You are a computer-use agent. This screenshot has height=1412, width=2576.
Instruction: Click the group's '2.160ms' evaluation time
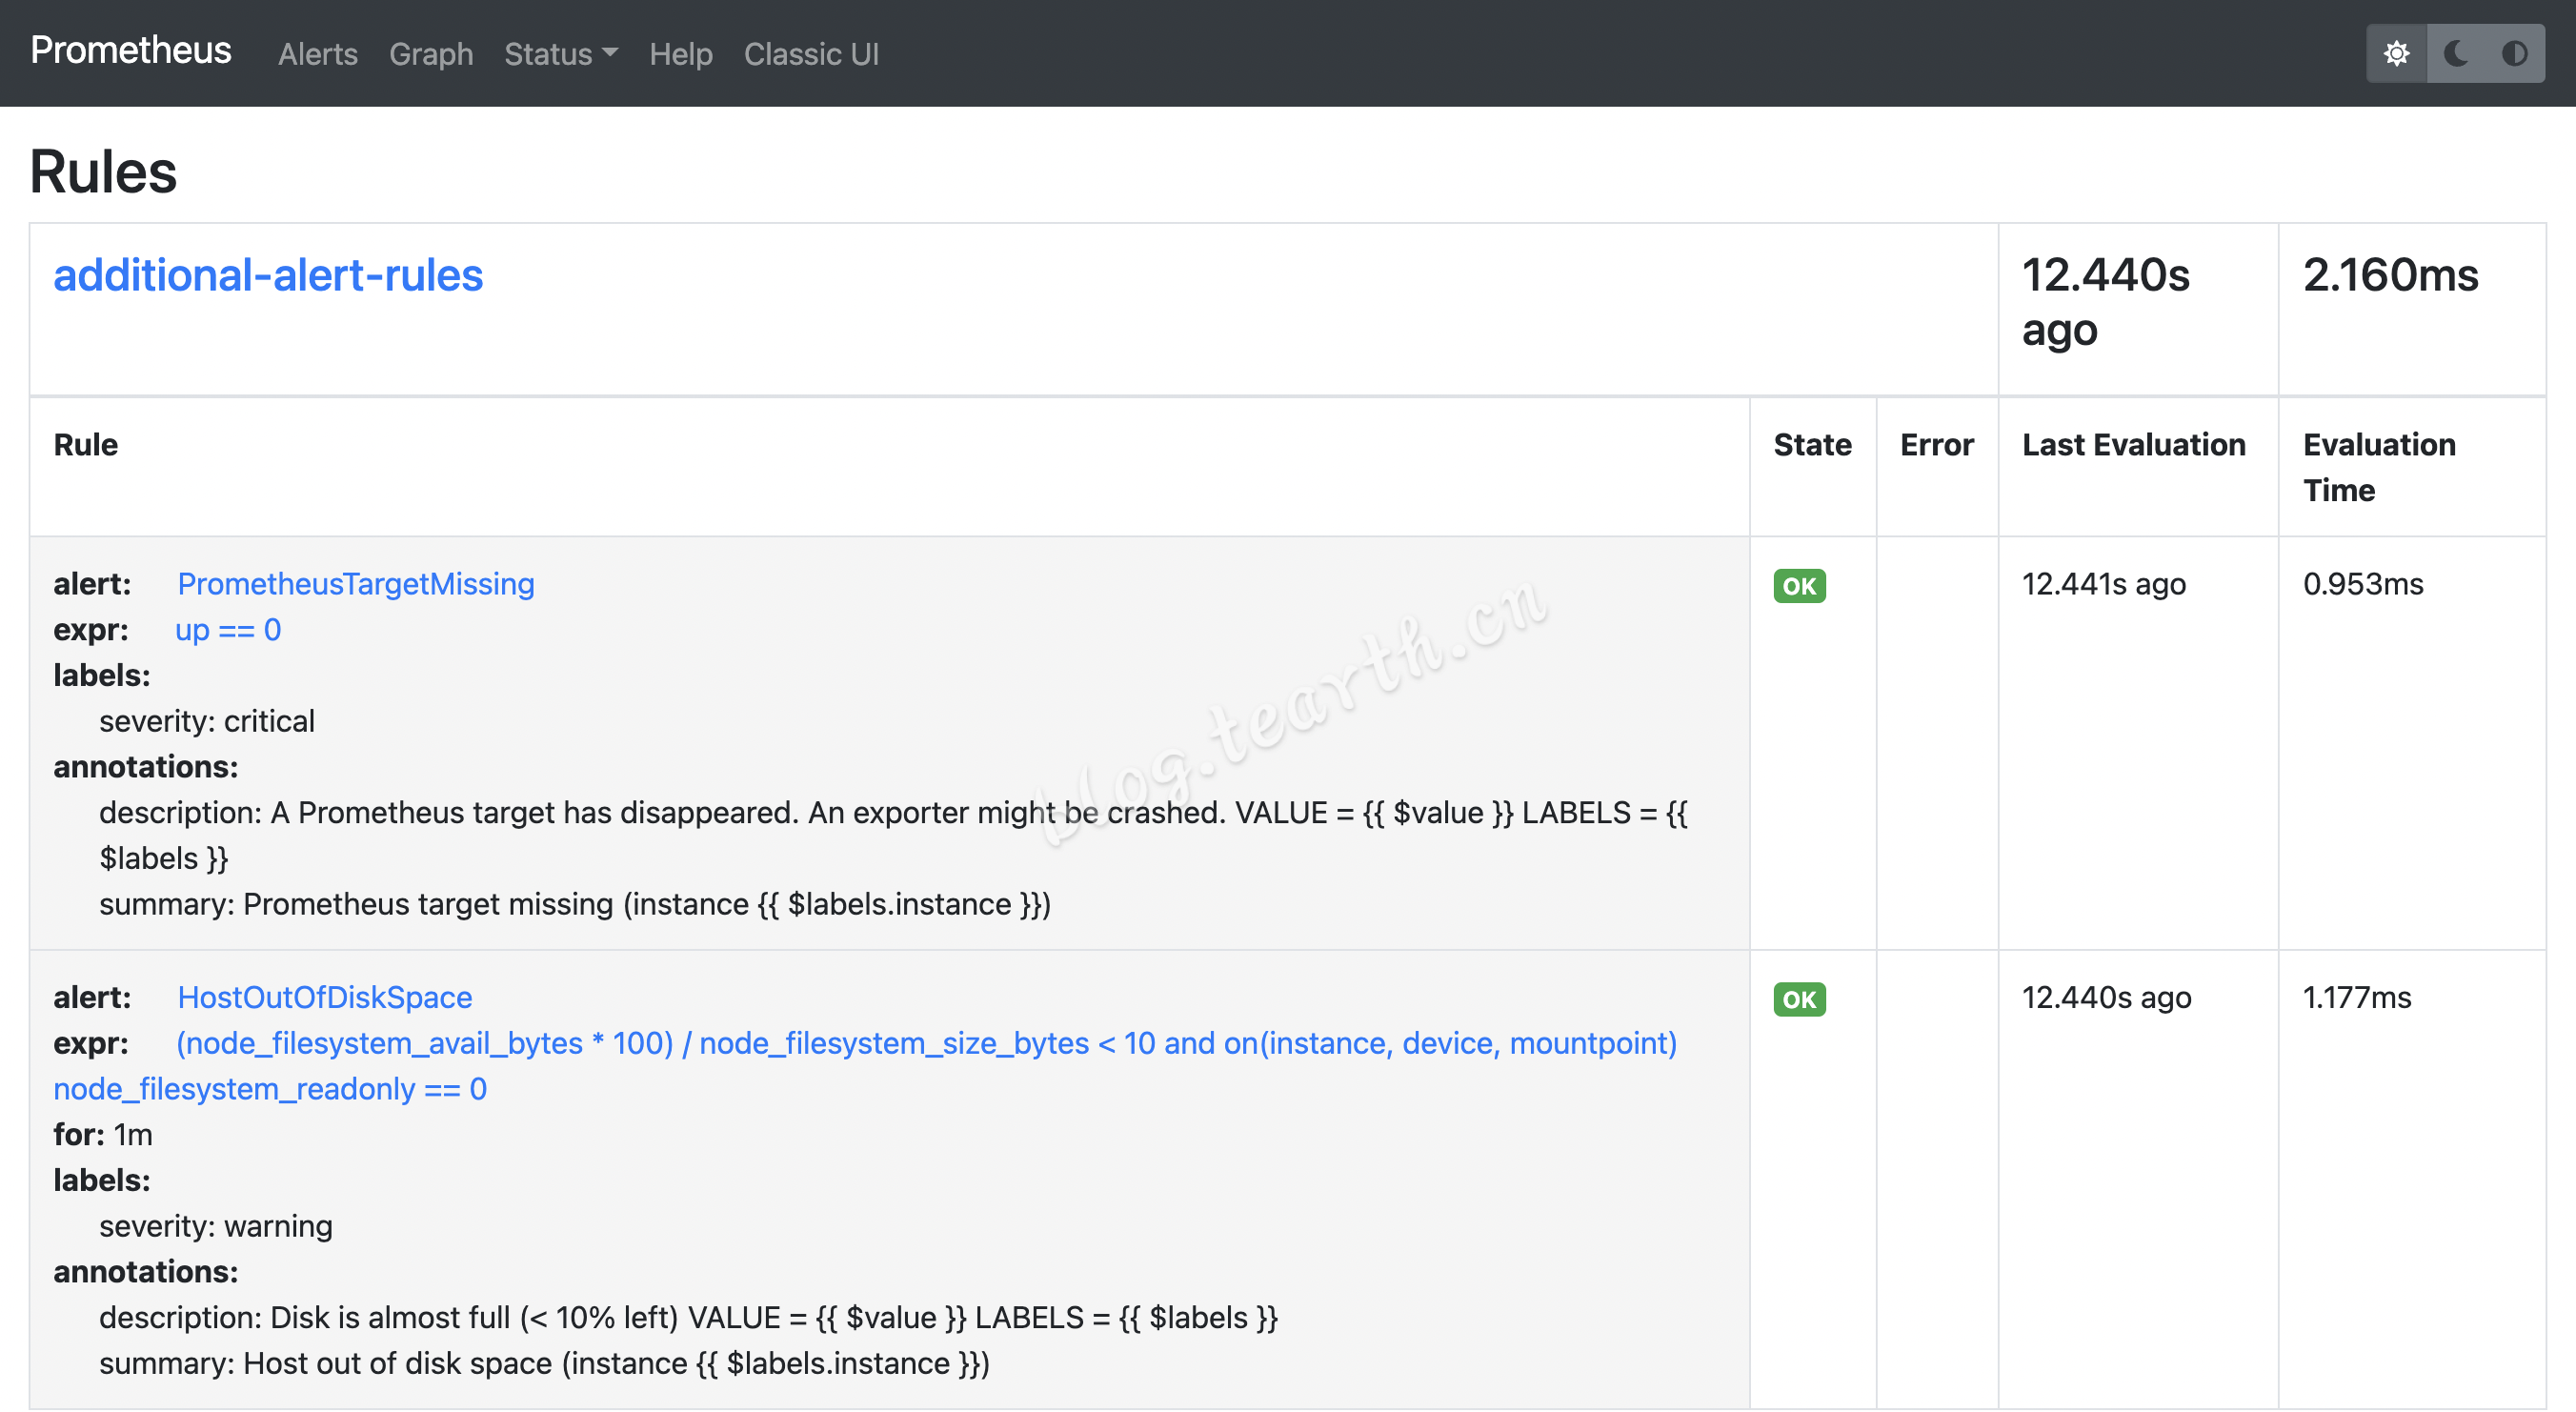(2391, 275)
